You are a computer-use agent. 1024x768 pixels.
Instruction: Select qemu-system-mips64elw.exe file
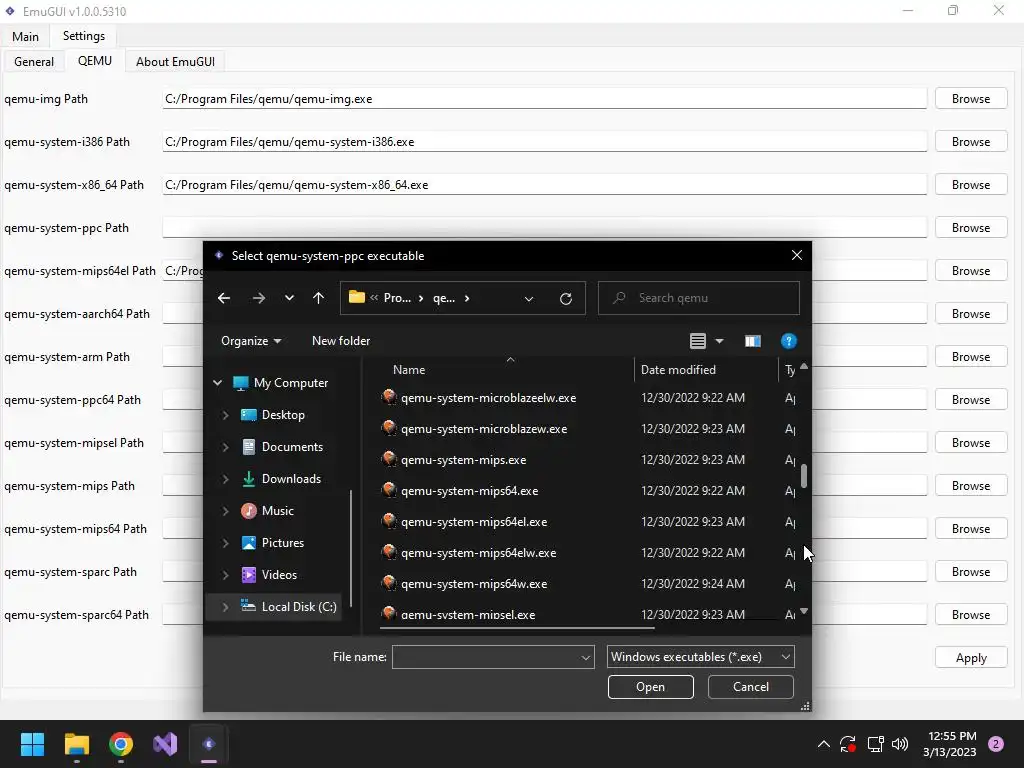[x=470, y=553]
